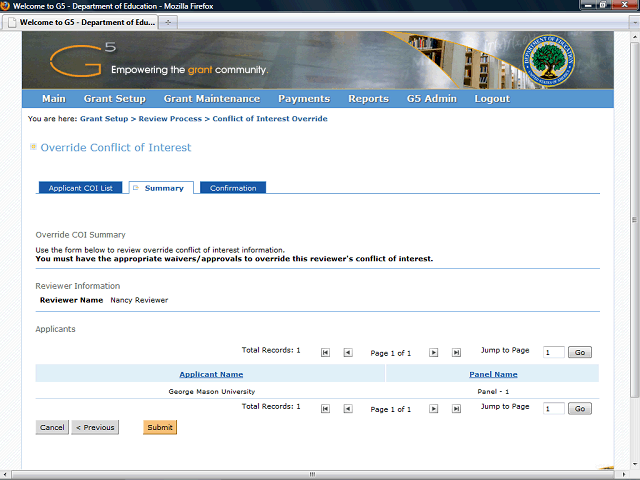The width and height of the screenshot is (640, 480).
Task: Click scroll left arrow on horizontal scrollbar
Action: (x=4, y=474)
